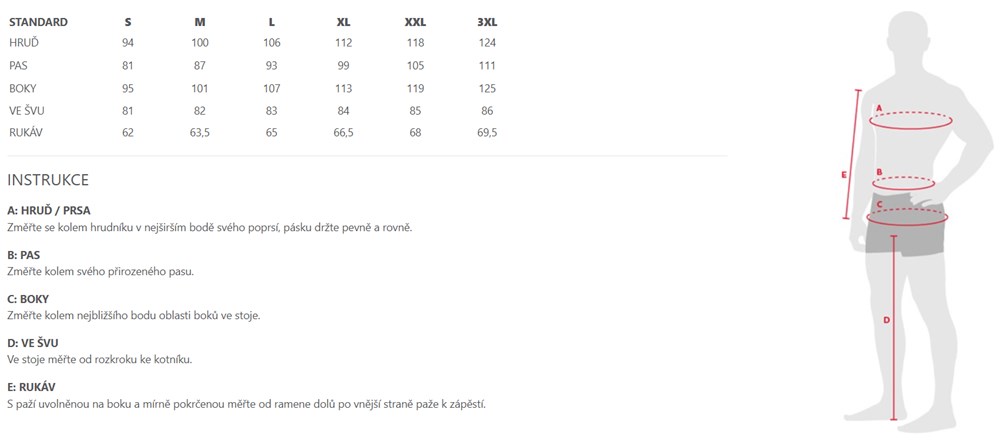This screenshot has height=440, width=1000.
Task: Click the waist marker B on figure
Action: (x=879, y=172)
